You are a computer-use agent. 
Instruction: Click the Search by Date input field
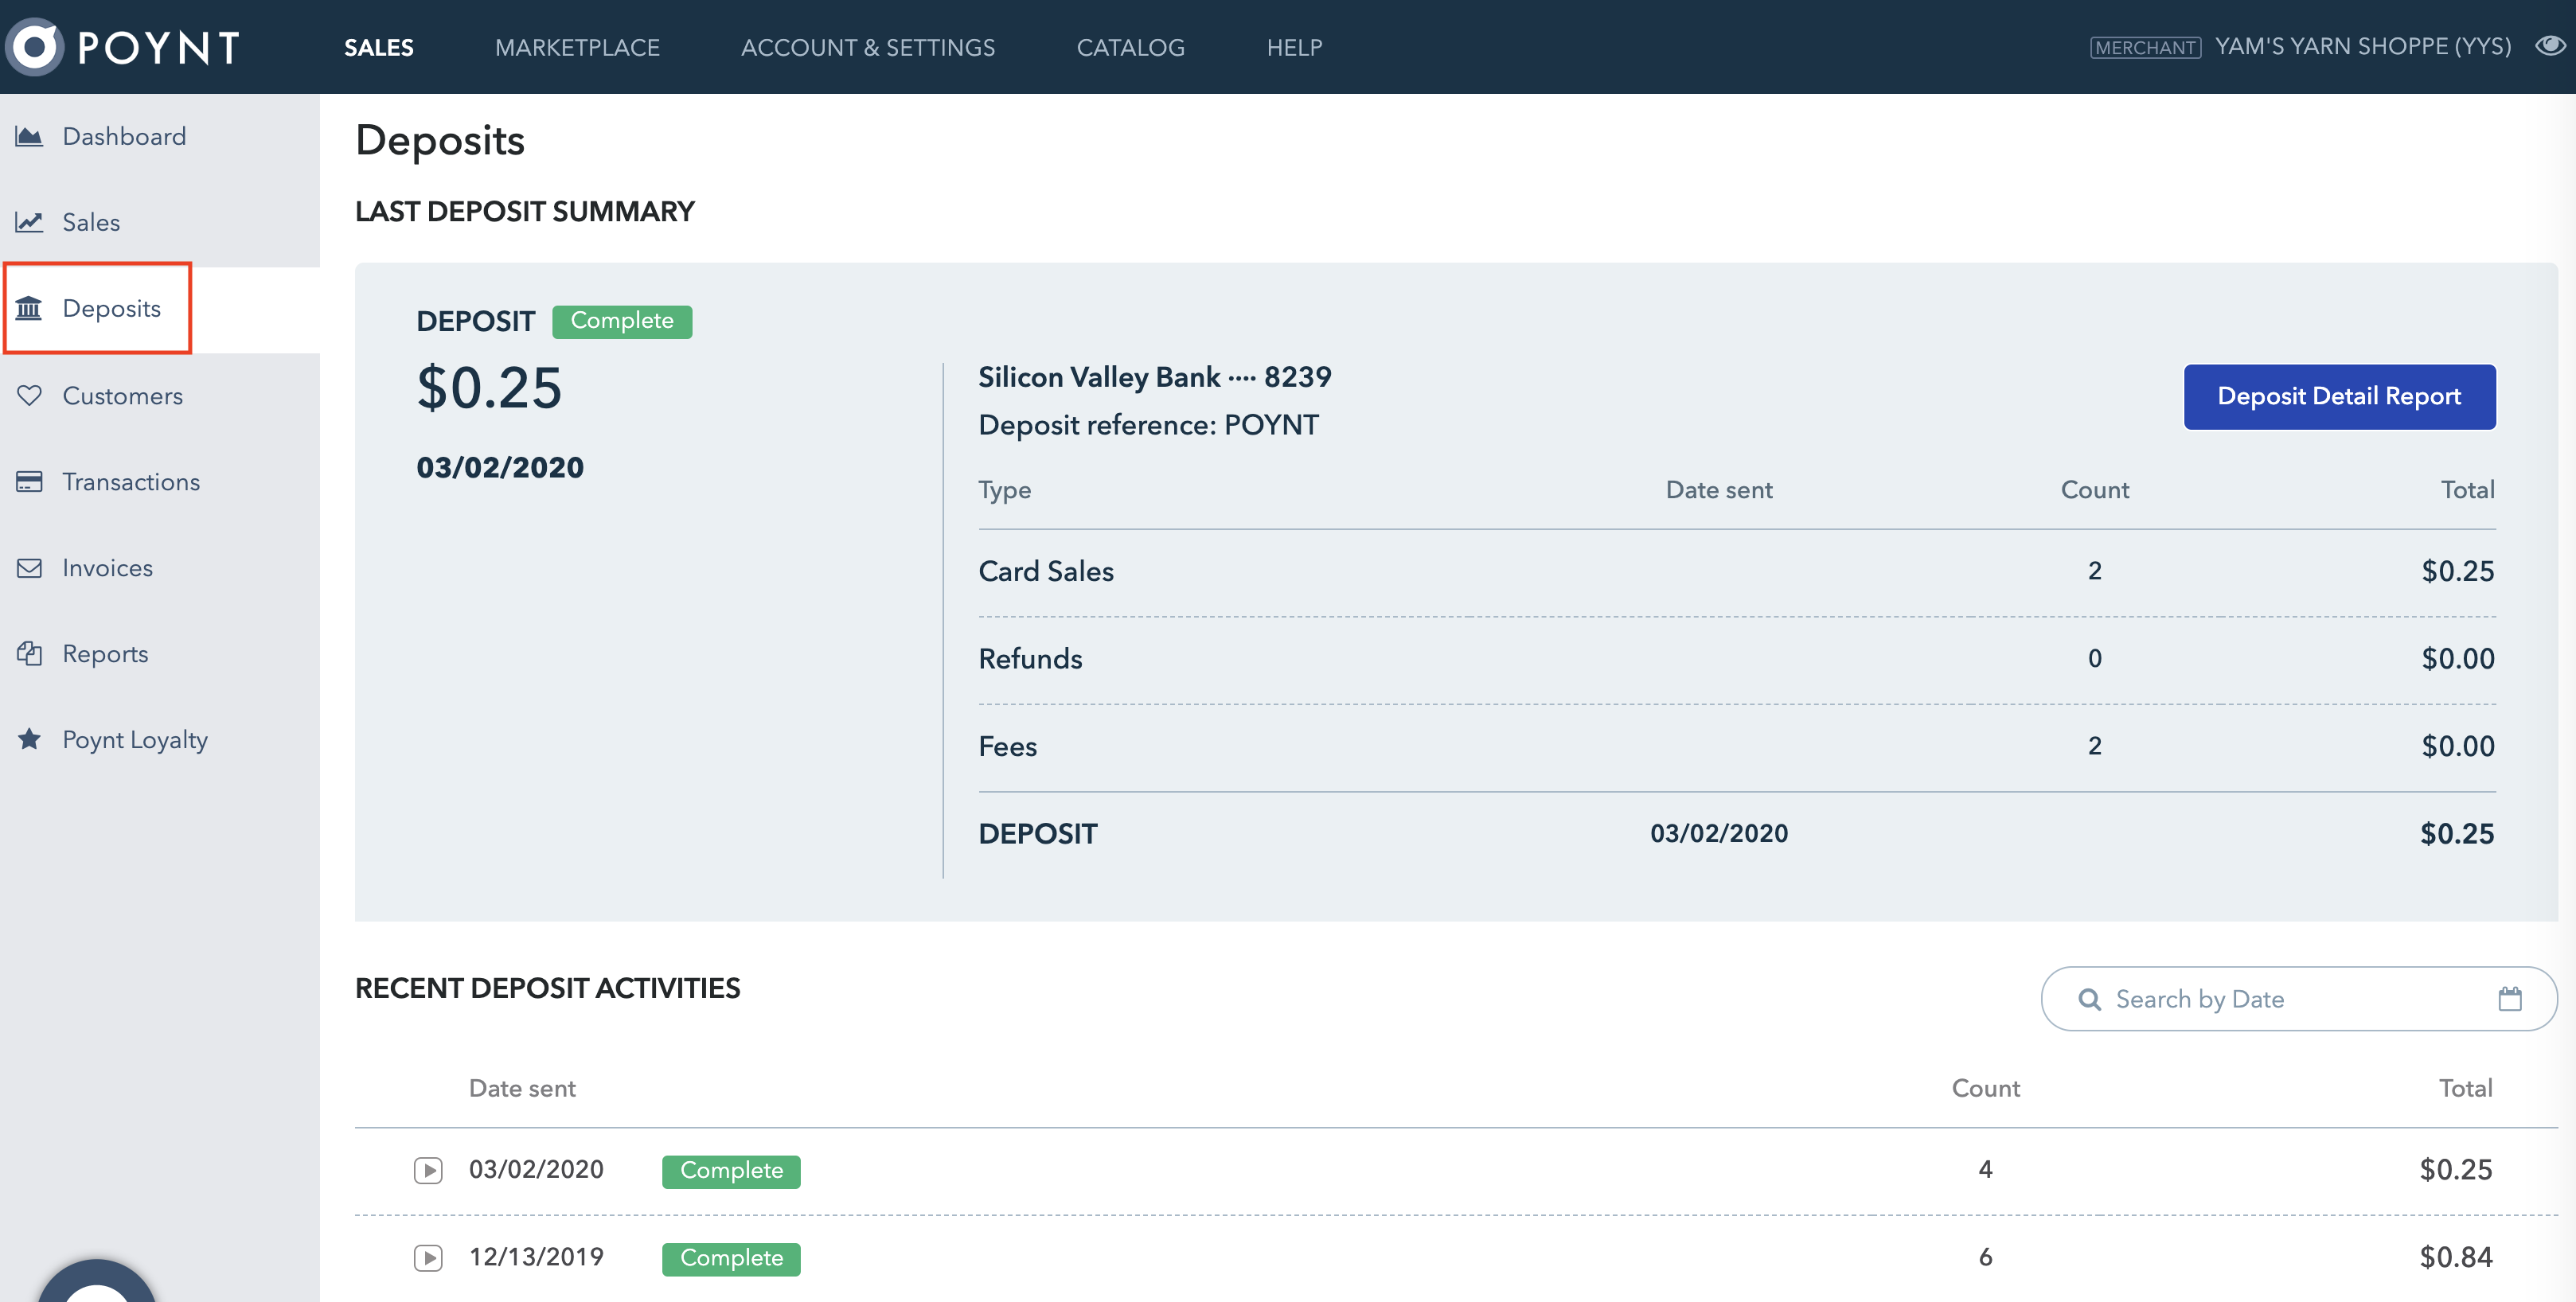[x=2299, y=998]
